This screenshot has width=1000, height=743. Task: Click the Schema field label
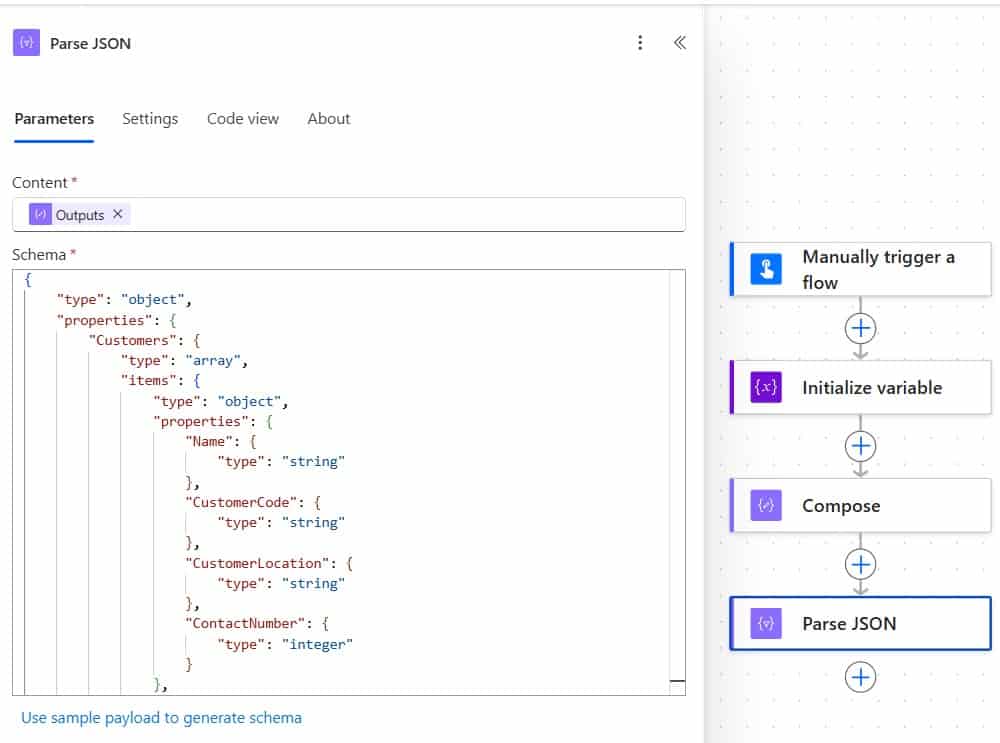pos(39,254)
